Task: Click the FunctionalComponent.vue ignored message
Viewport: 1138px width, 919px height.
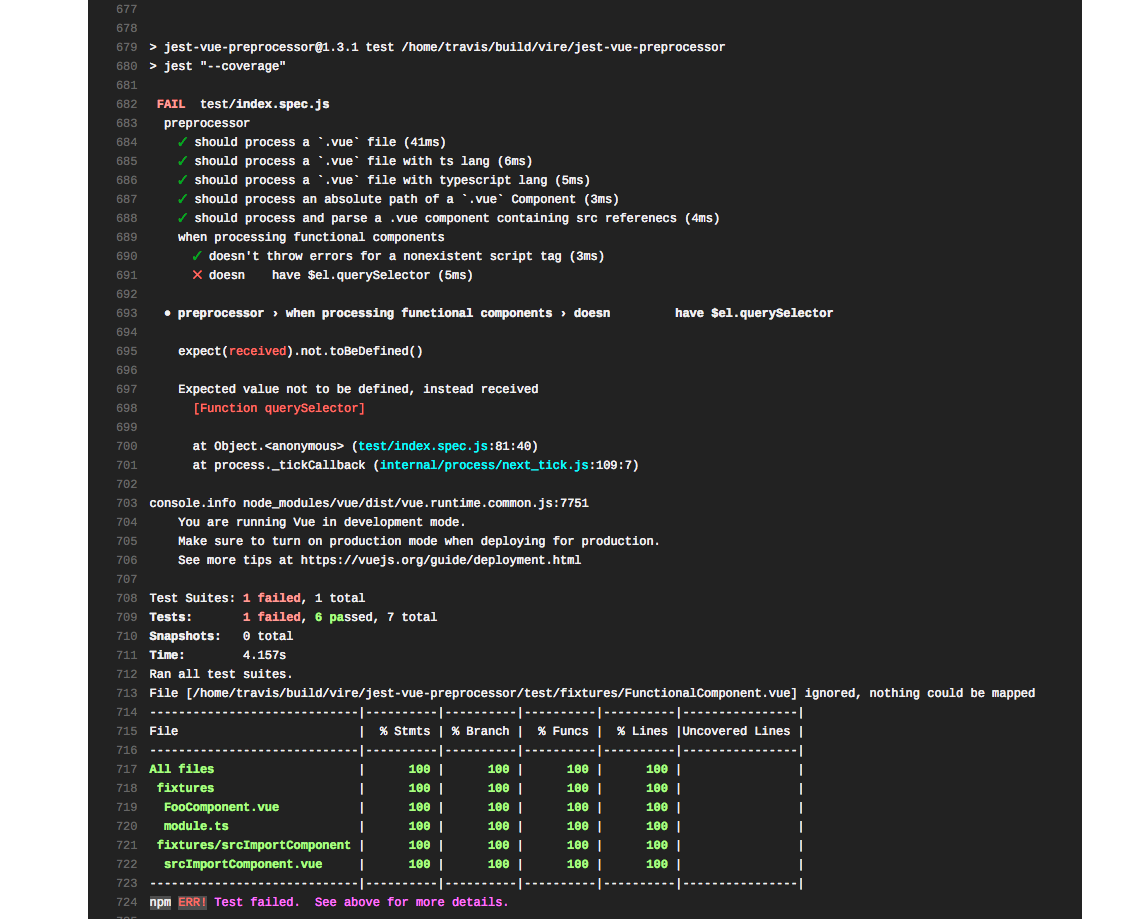Action: point(592,693)
